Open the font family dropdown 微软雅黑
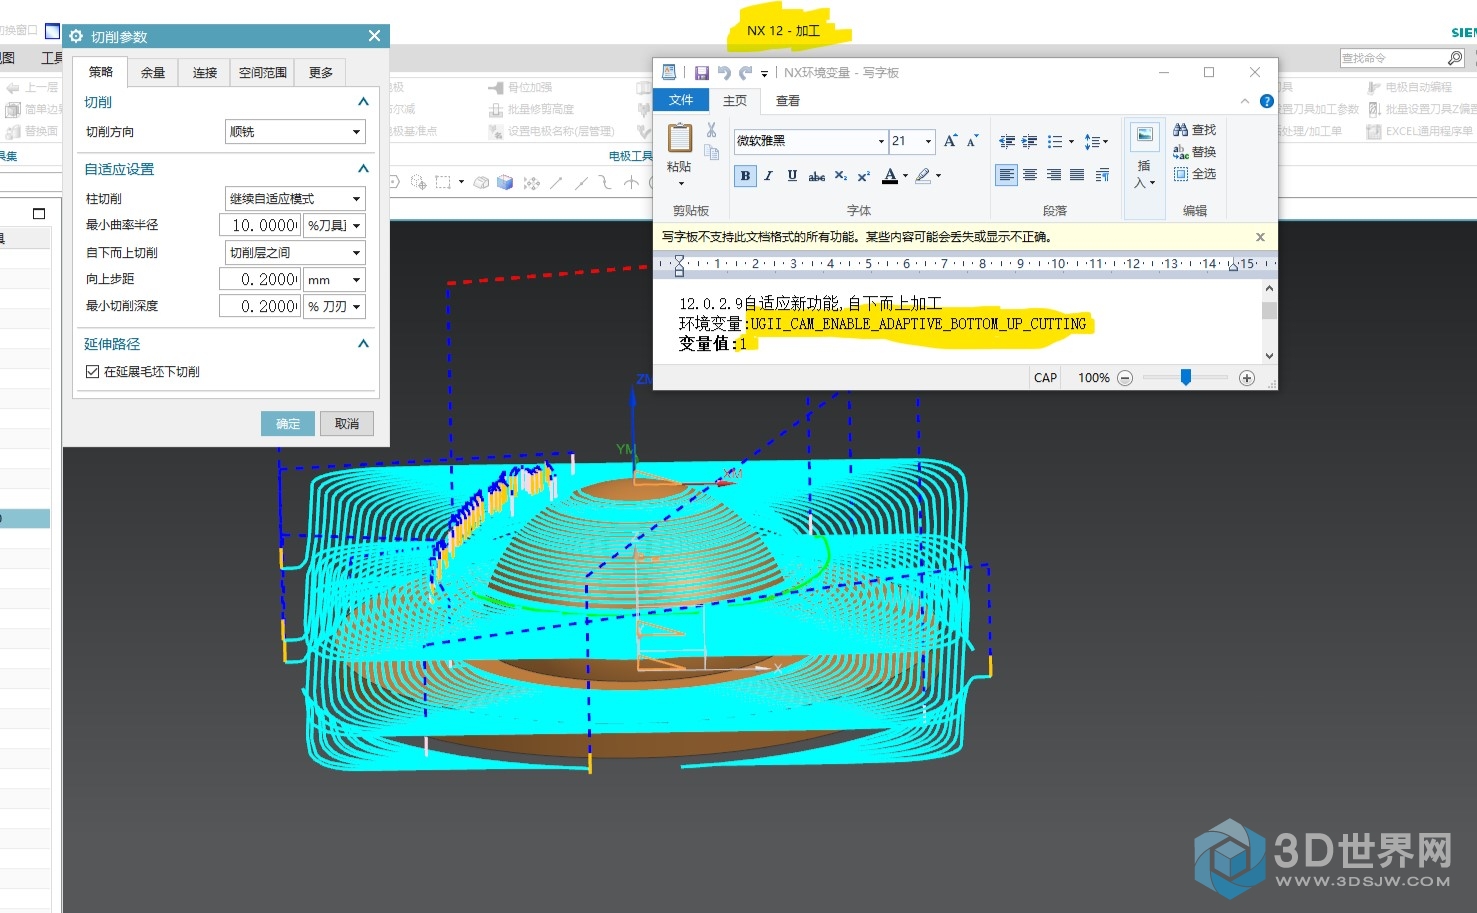Screen dimensions: 1477x913 pyautogui.click(x=881, y=141)
